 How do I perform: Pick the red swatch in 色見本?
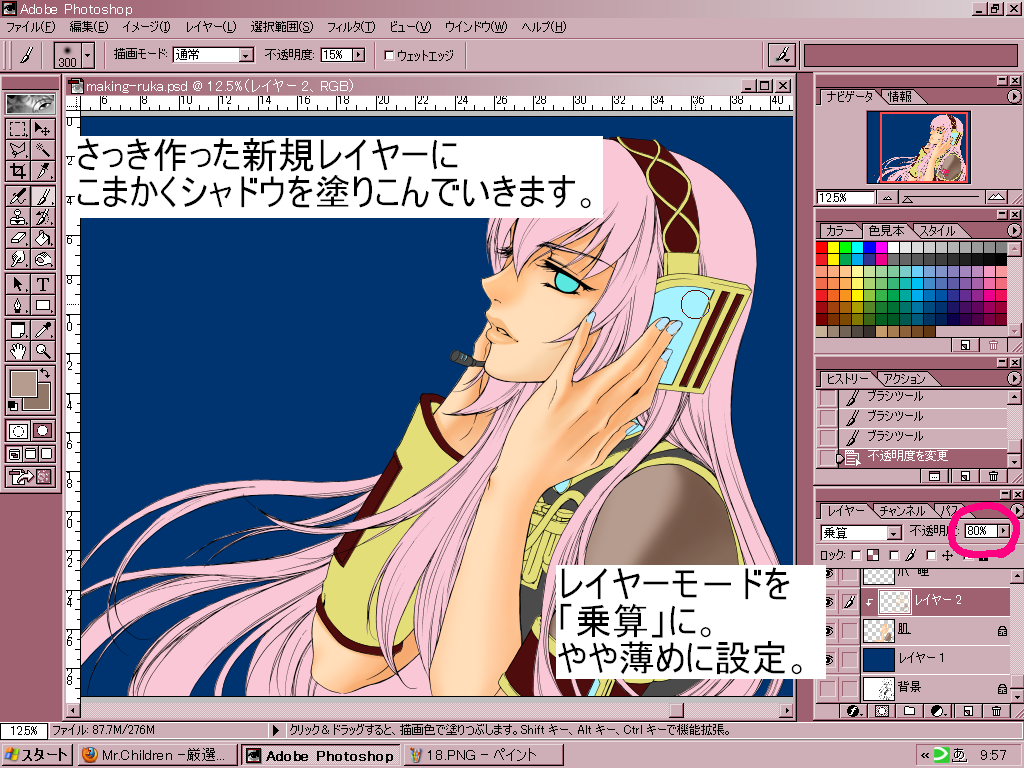tap(822, 248)
